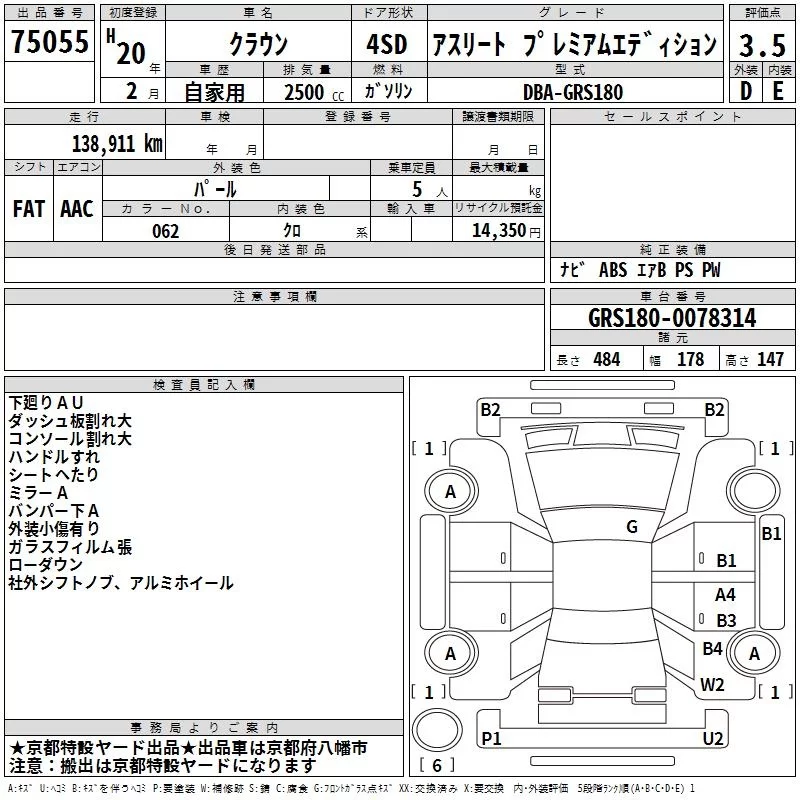Select the damage mark A4 on the diagram
This screenshot has width=800, height=800.
(726, 594)
